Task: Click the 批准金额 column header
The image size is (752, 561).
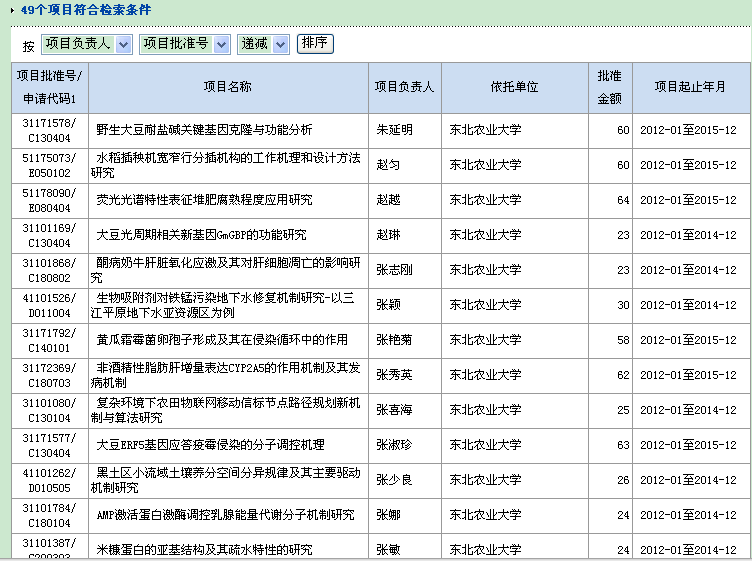Action: click(610, 88)
